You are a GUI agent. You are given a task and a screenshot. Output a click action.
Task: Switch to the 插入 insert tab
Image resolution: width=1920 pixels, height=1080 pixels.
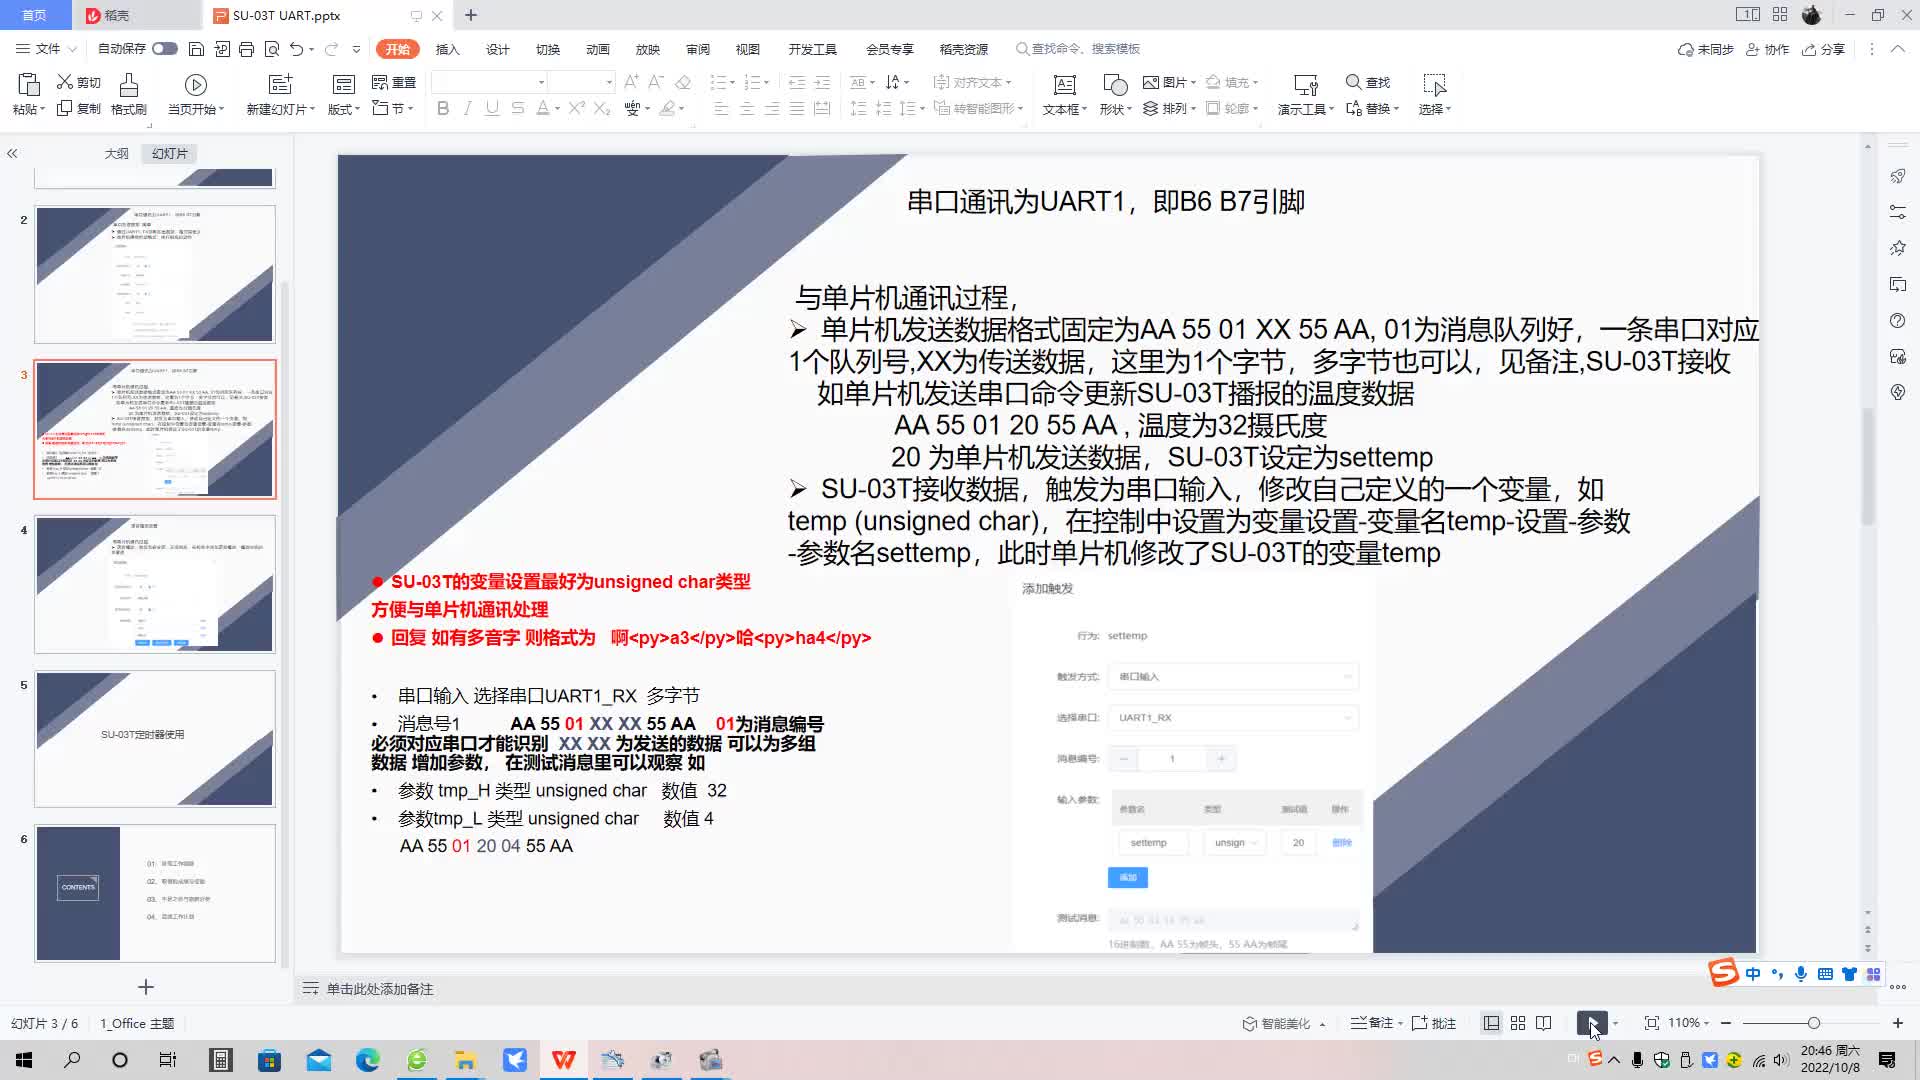click(x=447, y=49)
